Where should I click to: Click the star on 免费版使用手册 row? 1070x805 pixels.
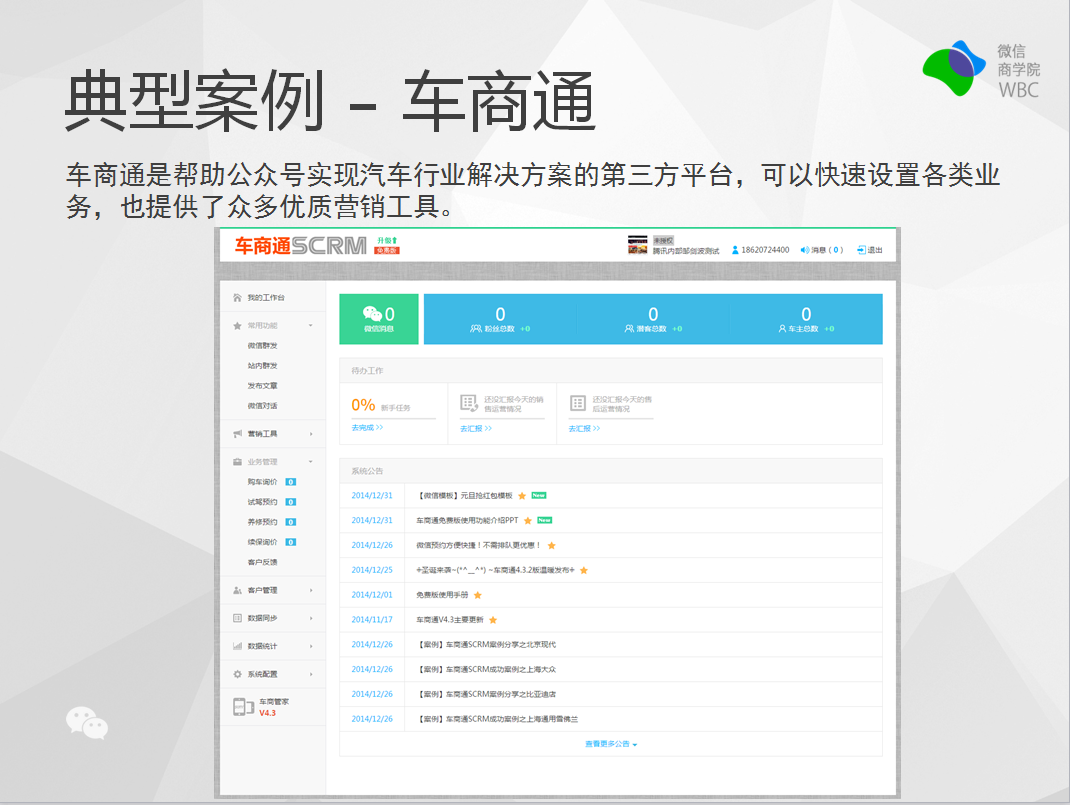pos(478,596)
